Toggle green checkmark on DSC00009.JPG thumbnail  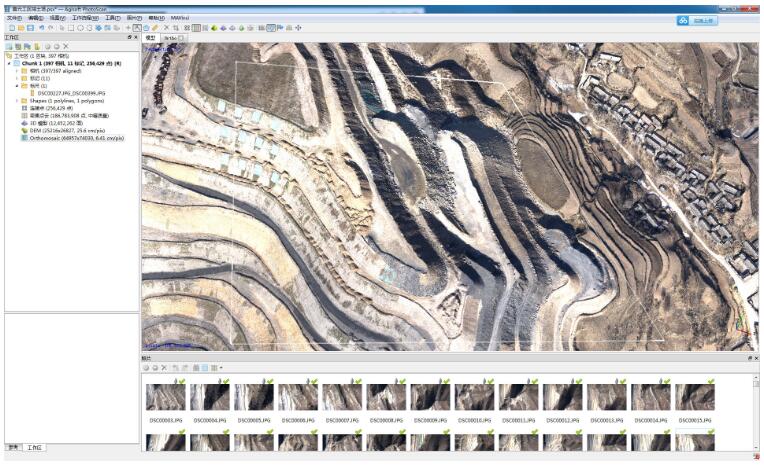pos(446,381)
